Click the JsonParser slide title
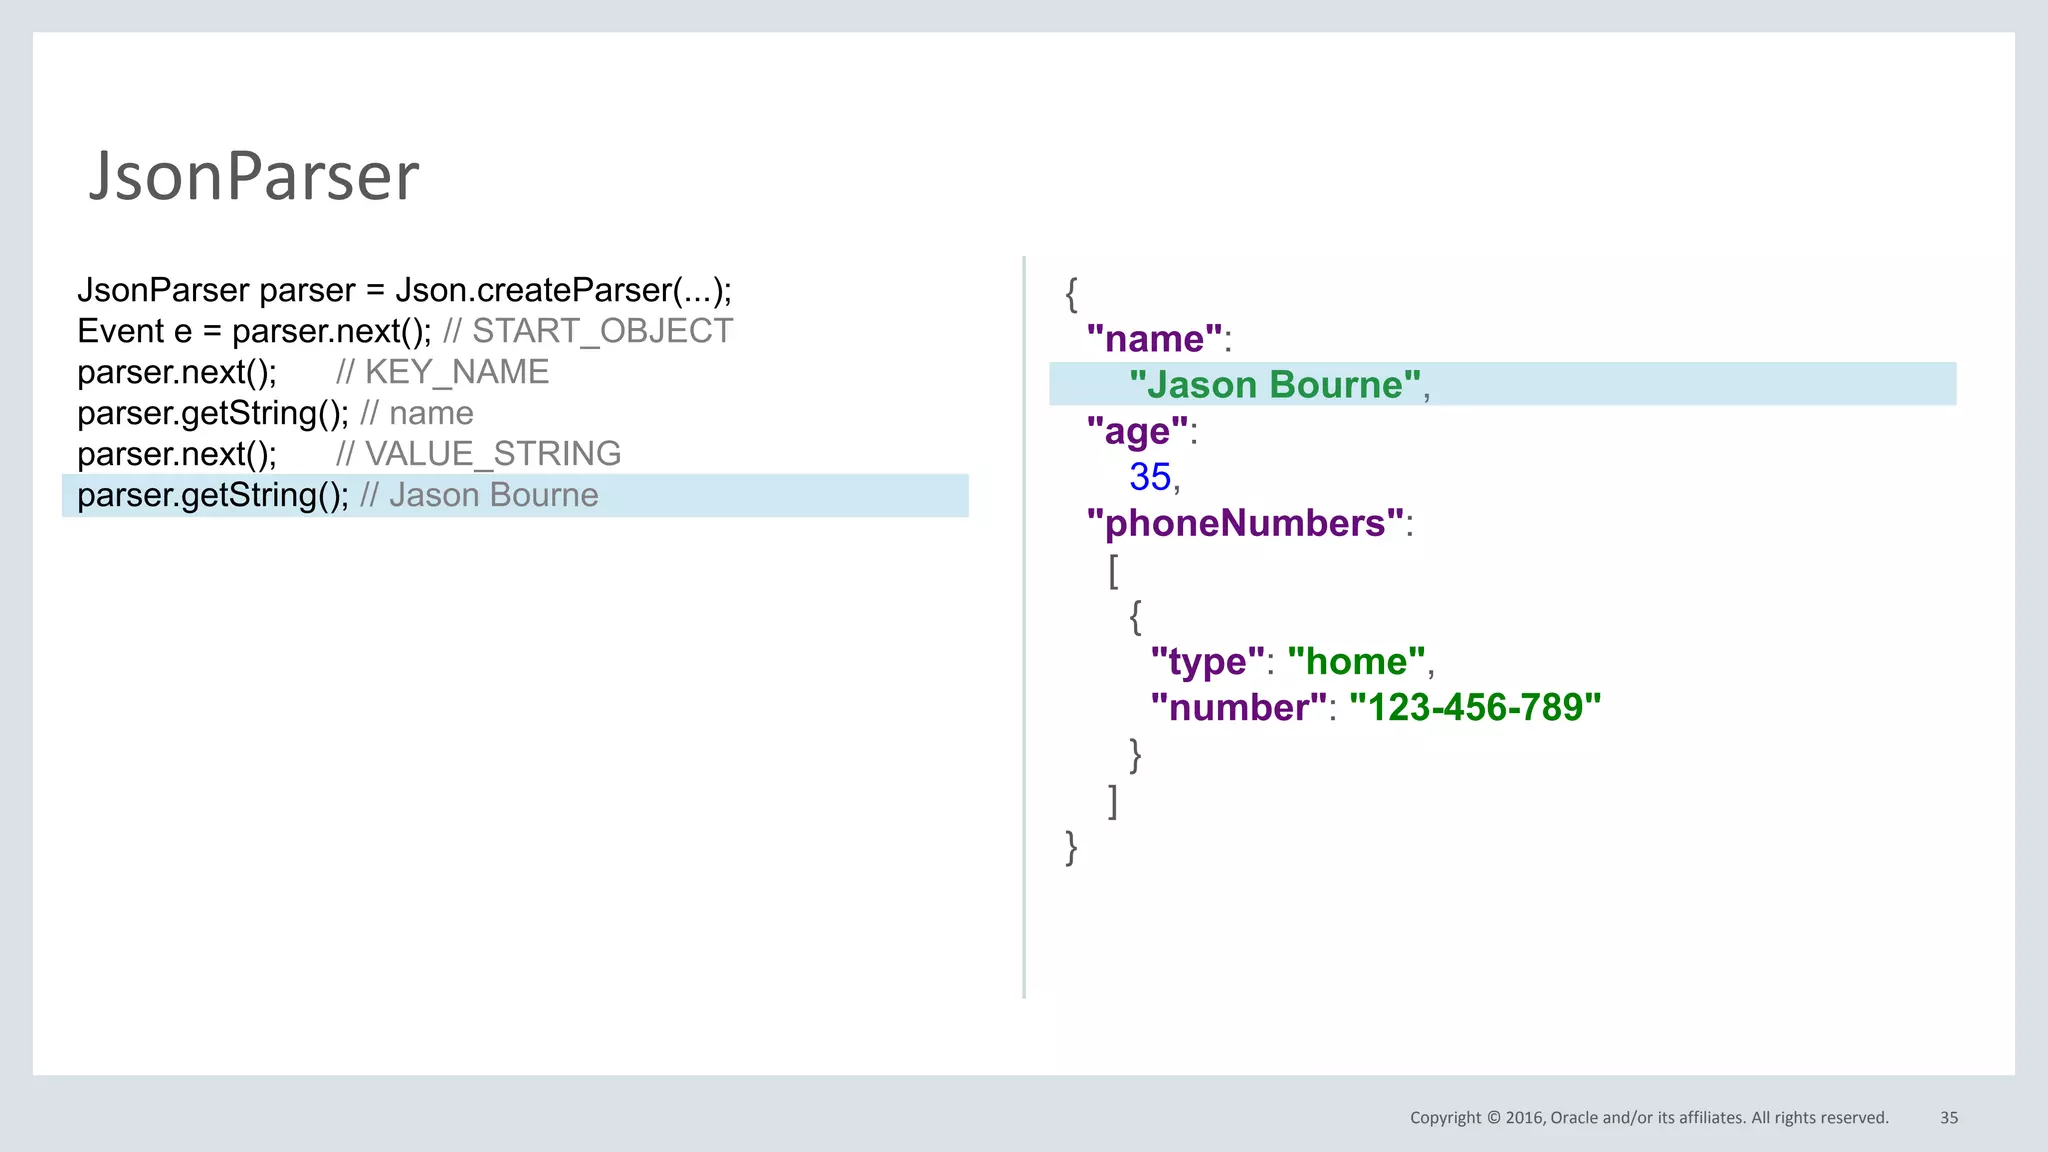The image size is (2048, 1152). (254, 176)
